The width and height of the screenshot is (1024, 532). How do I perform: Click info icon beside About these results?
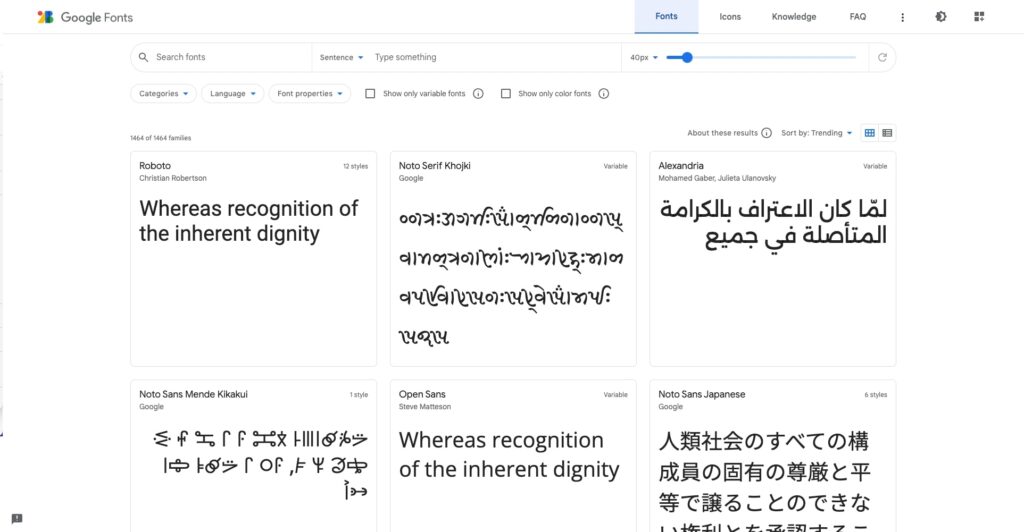(767, 133)
